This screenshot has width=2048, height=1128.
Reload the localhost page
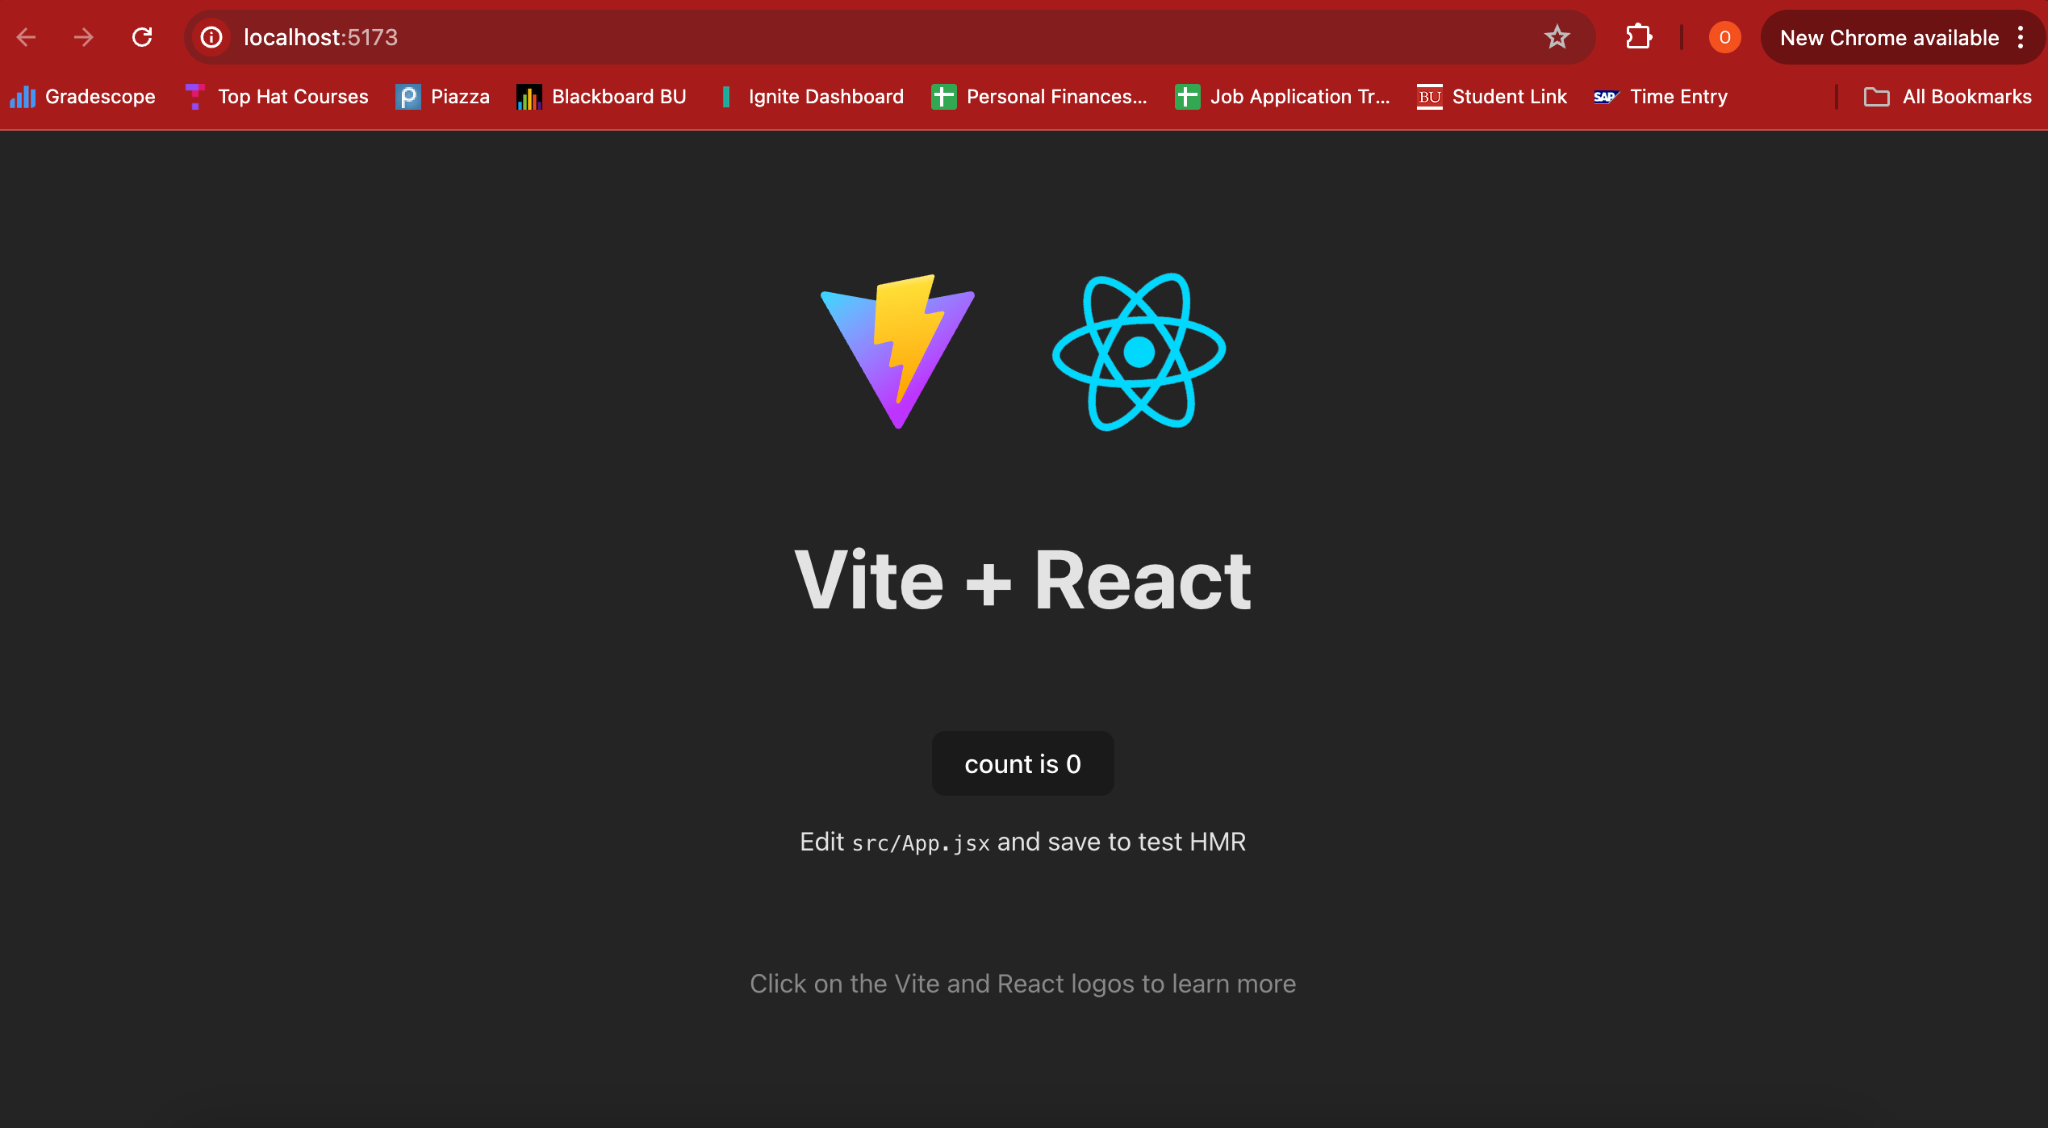[x=142, y=36]
